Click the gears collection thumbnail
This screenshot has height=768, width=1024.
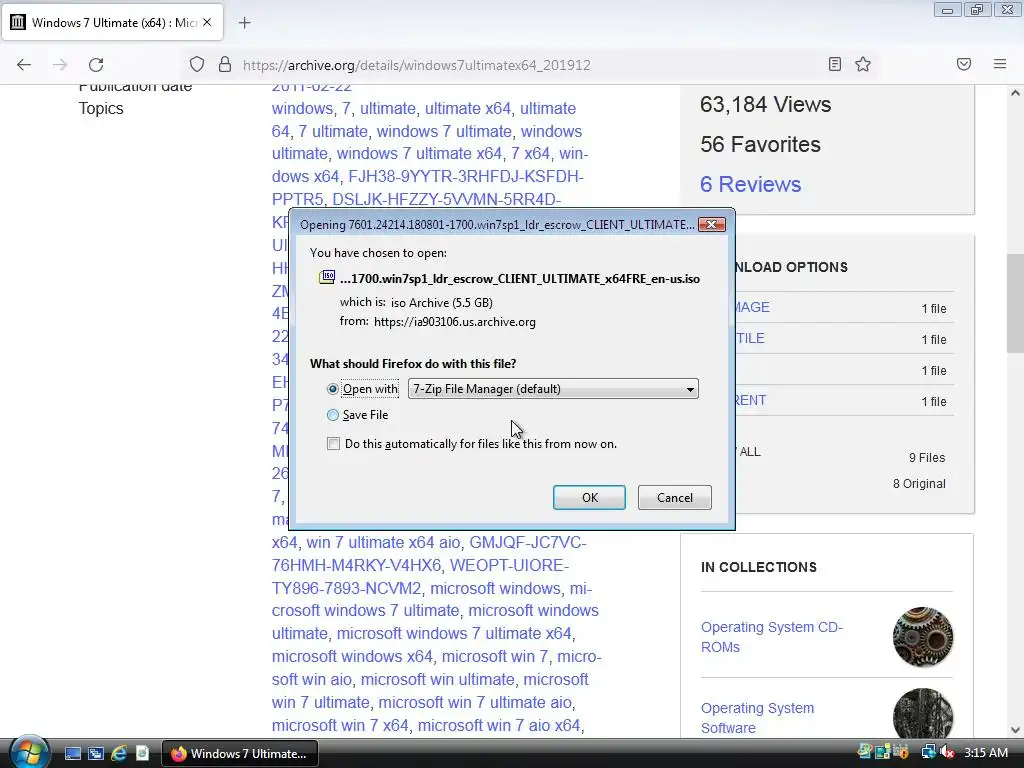922,637
